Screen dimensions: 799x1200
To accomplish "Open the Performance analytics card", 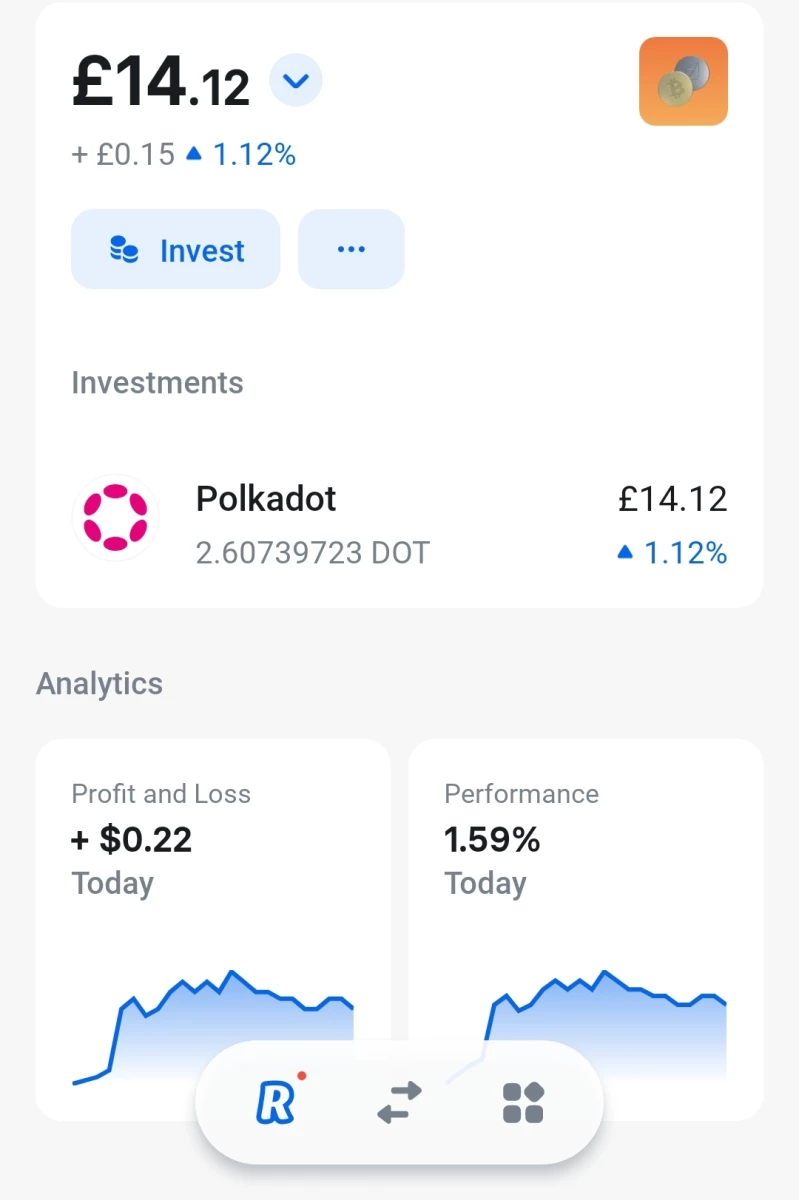I will tap(586, 929).
